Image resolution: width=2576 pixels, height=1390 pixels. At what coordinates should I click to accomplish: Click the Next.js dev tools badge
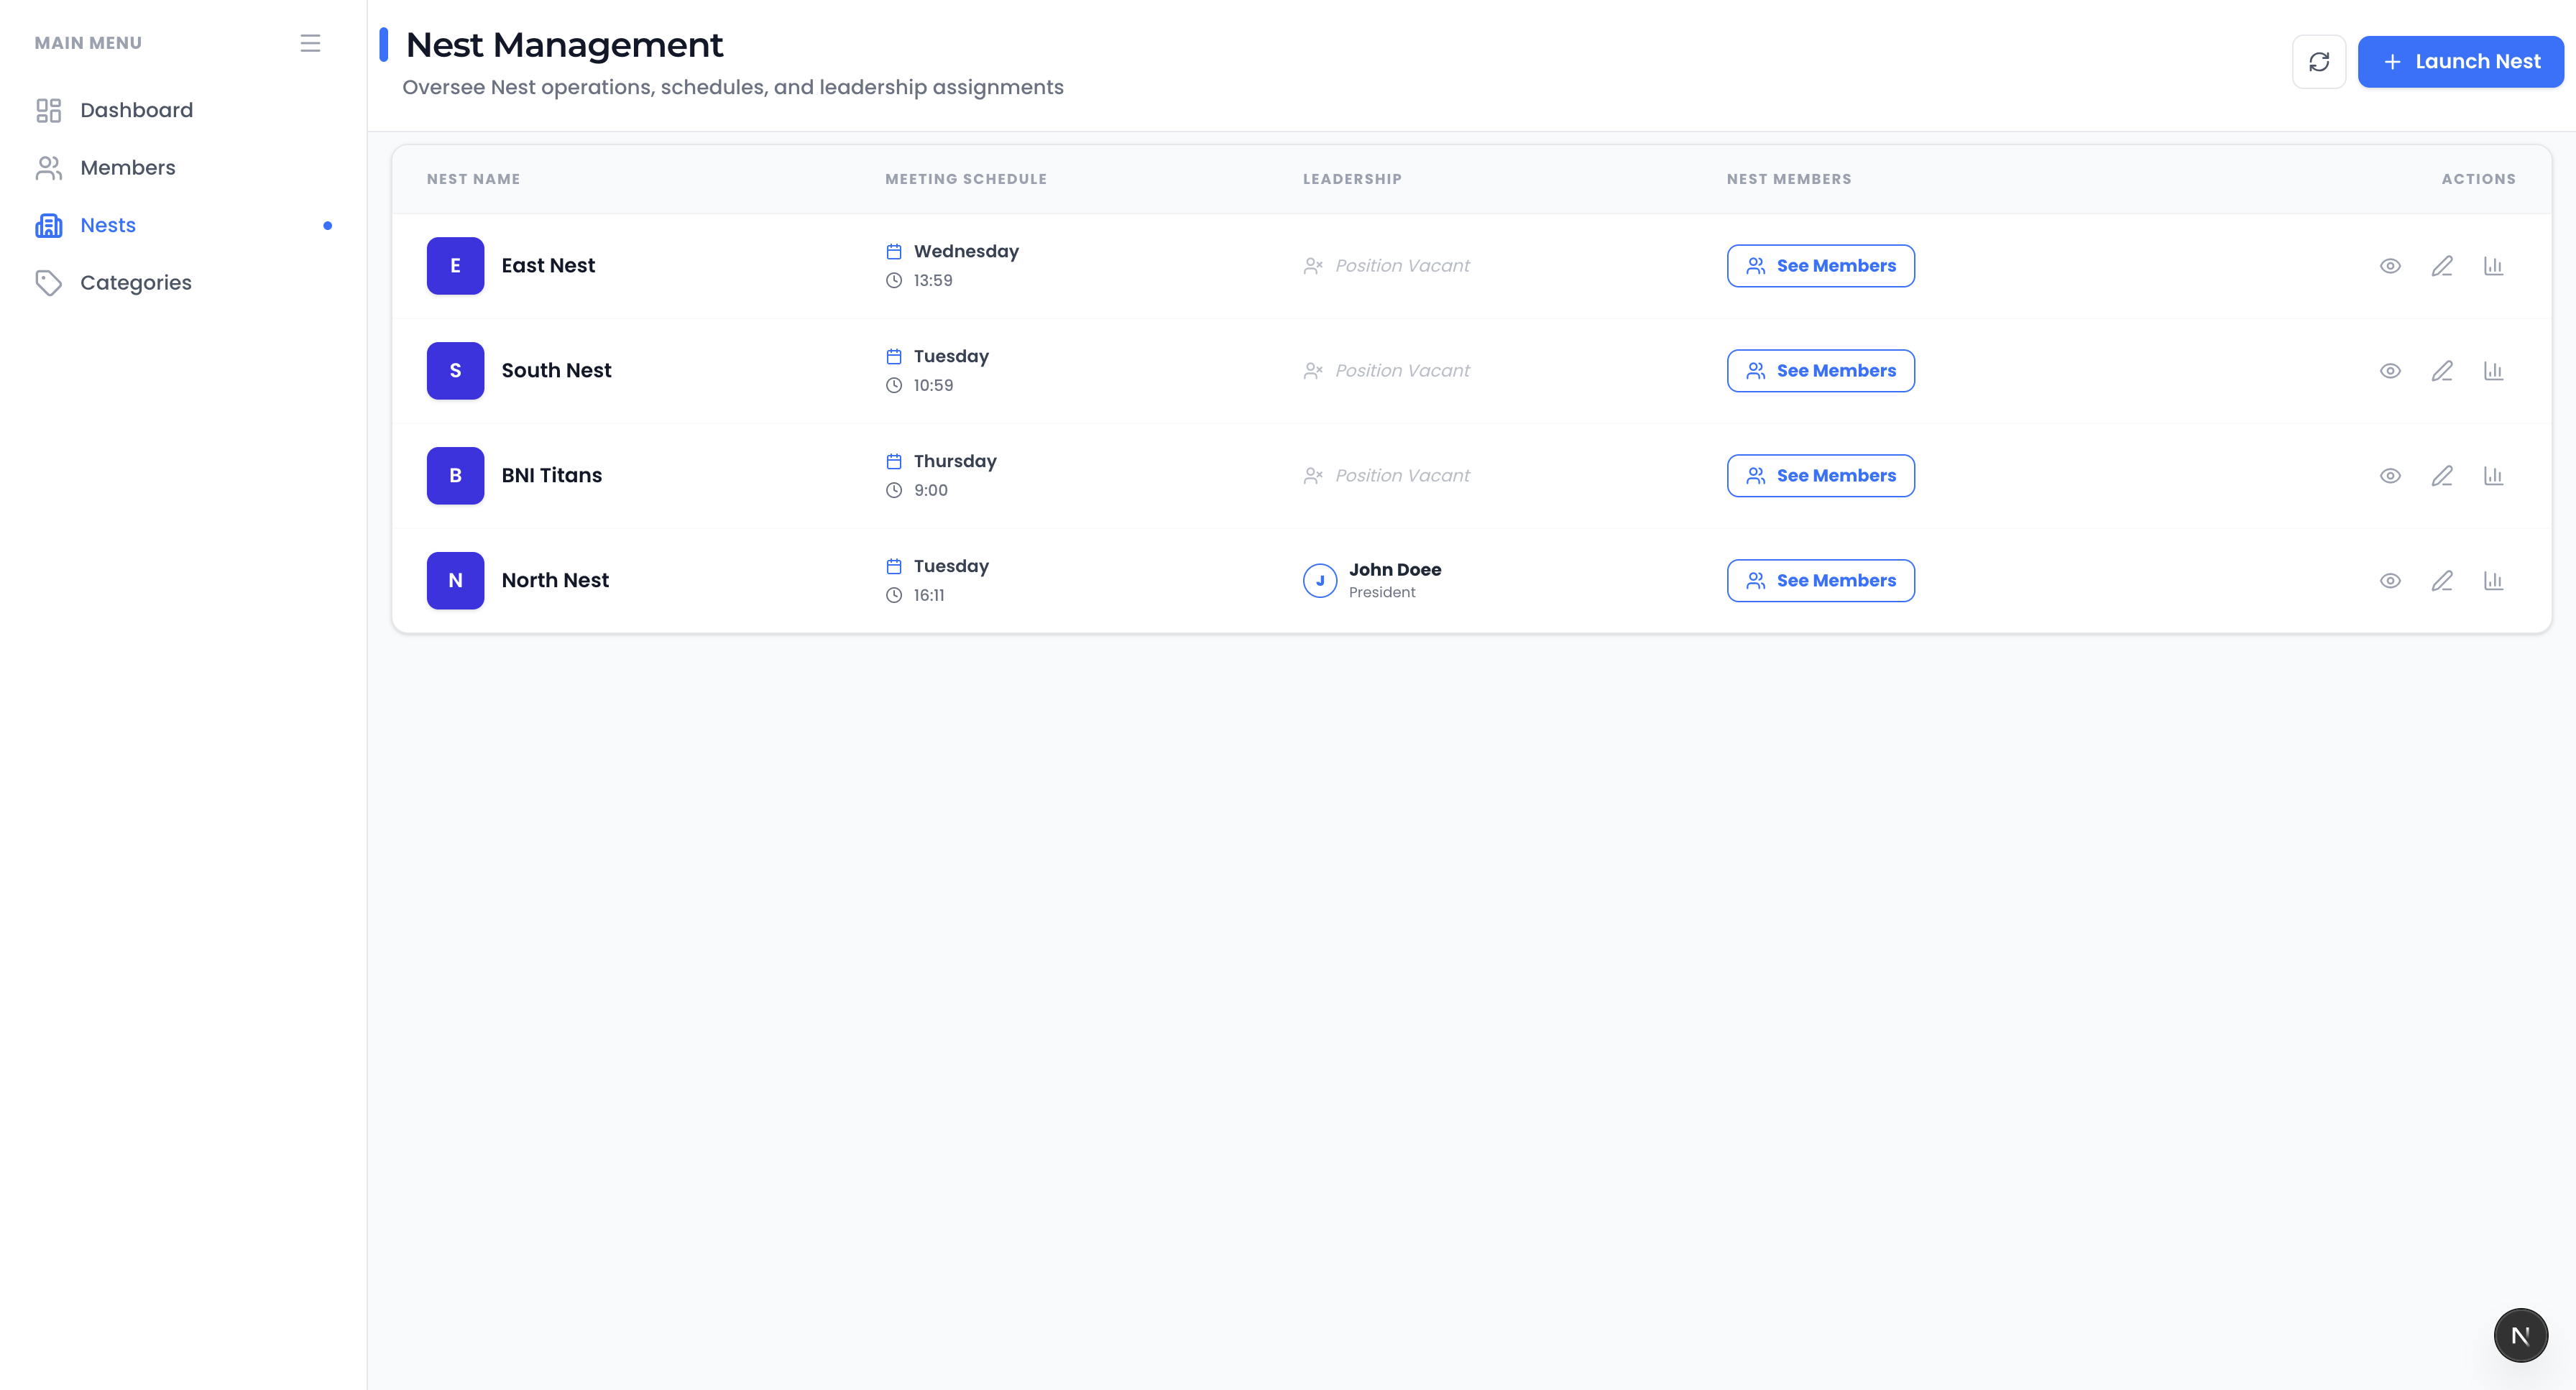click(2520, 1335)
